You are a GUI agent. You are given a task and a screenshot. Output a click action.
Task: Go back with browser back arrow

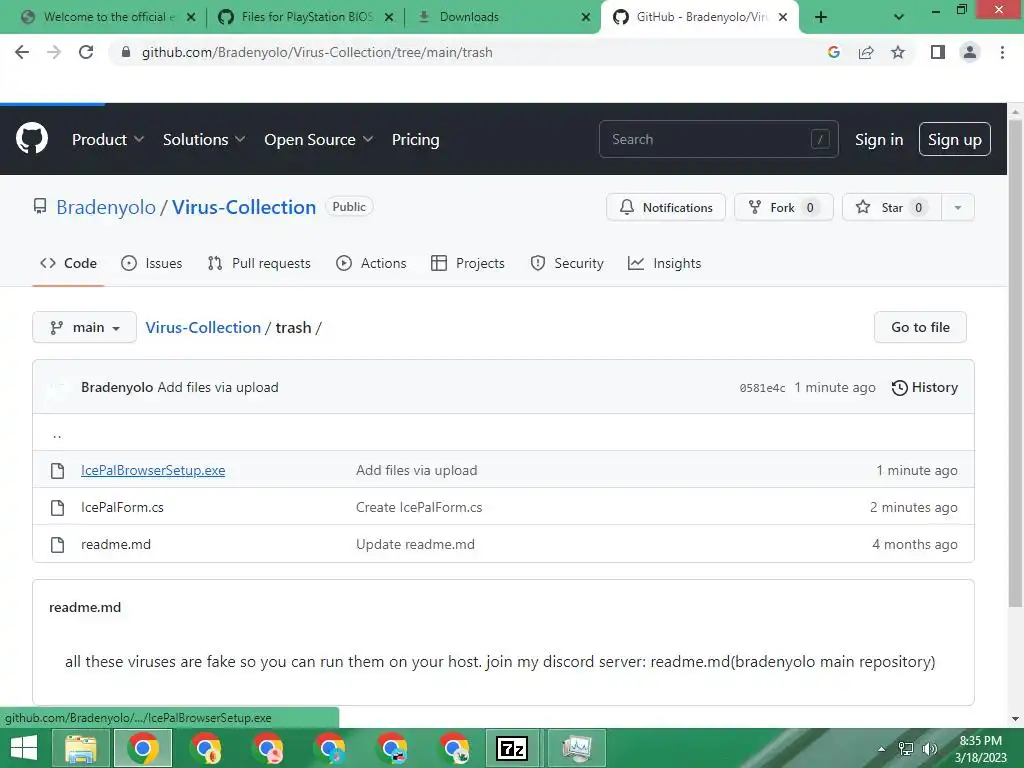pos(22,52)
